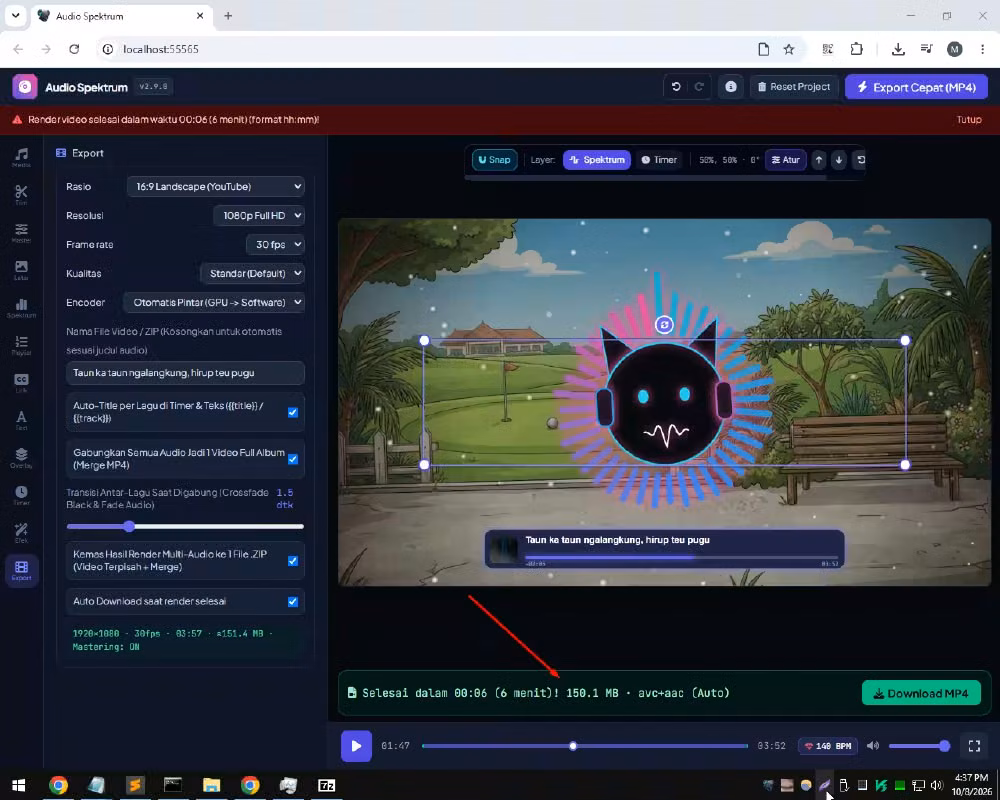Open Chrome downloads icon in toolbar
Screen dimensions: 1000x800
tap(898, 49)
